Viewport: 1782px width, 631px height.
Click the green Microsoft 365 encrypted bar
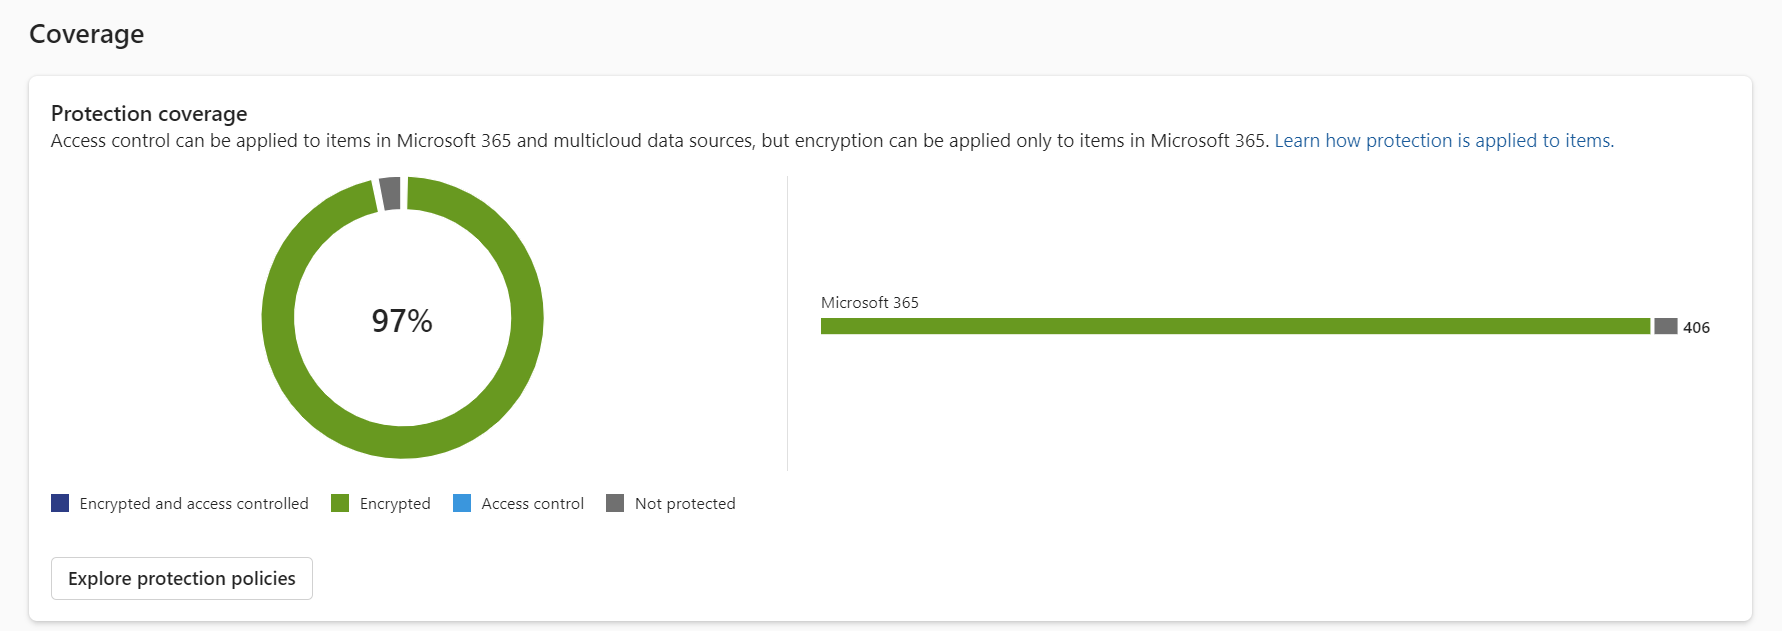(1235, 326)
